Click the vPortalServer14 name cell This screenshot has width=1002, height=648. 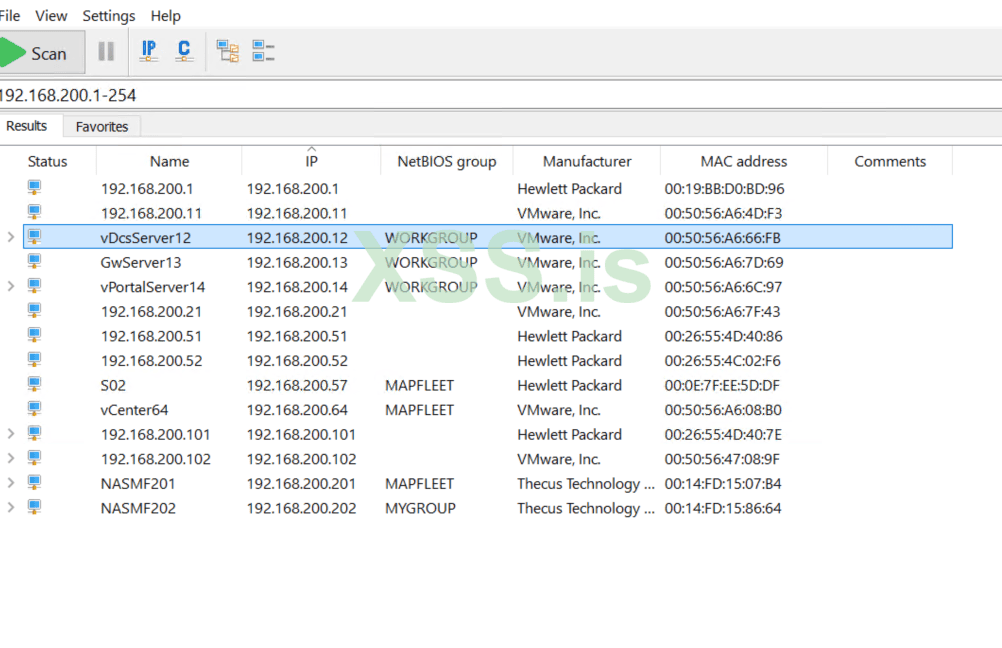click(x=153, y=287)
